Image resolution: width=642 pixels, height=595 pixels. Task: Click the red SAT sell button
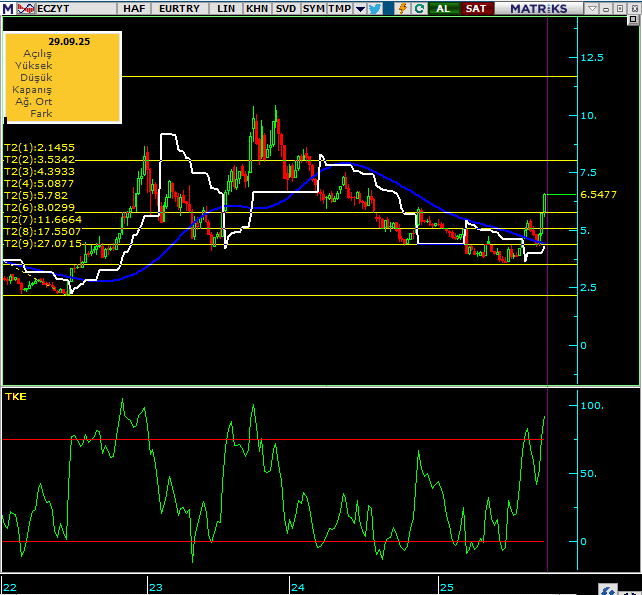(476, 9)
